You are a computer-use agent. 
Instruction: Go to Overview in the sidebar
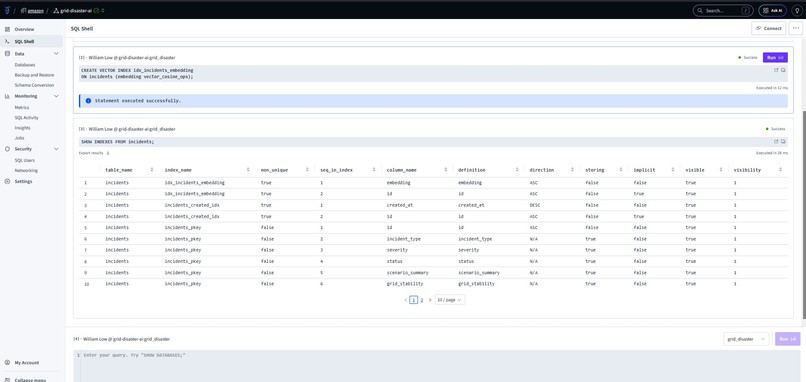click(x=24, y=29)
